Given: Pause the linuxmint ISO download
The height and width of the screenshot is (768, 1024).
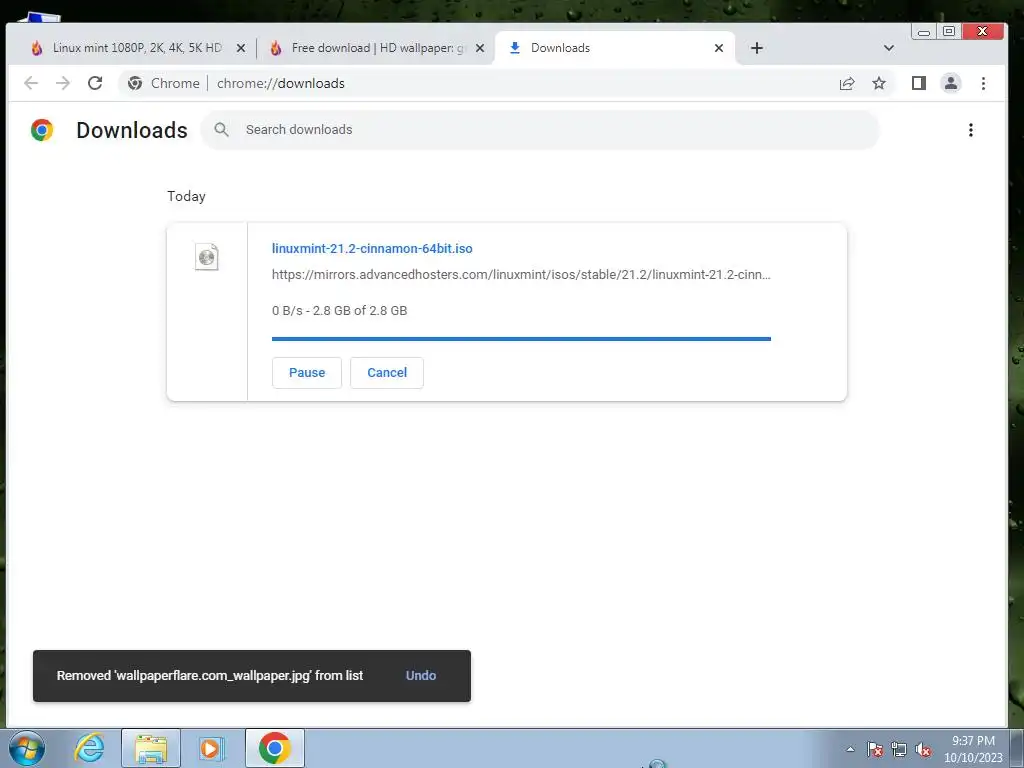Looking at the screenshot, I should pyautogui.click(x=307, y=372).
